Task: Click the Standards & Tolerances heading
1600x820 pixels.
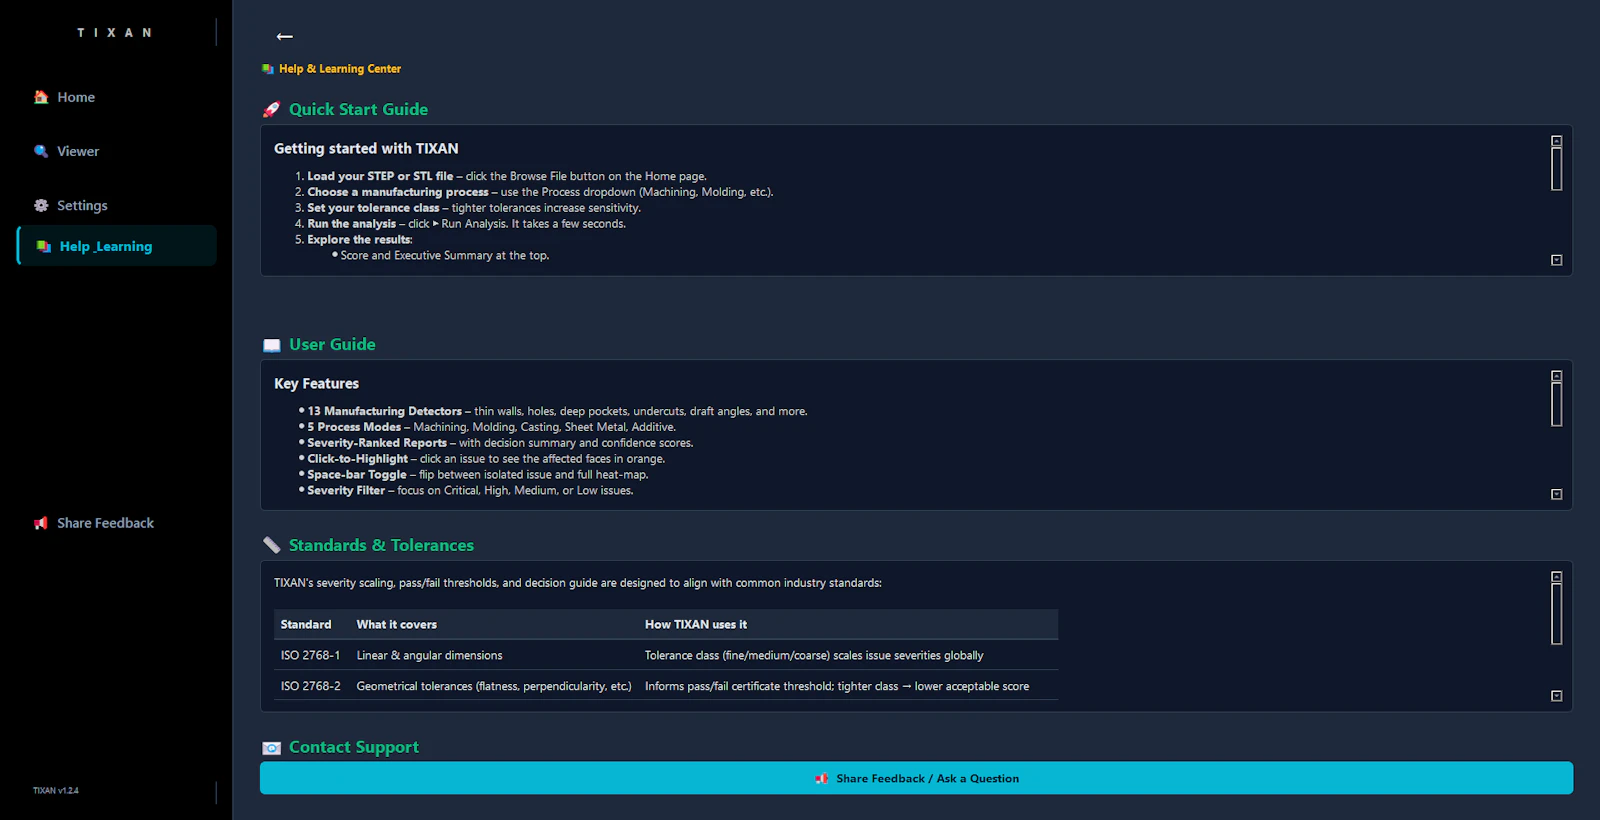Action: (x=381, y=545)
